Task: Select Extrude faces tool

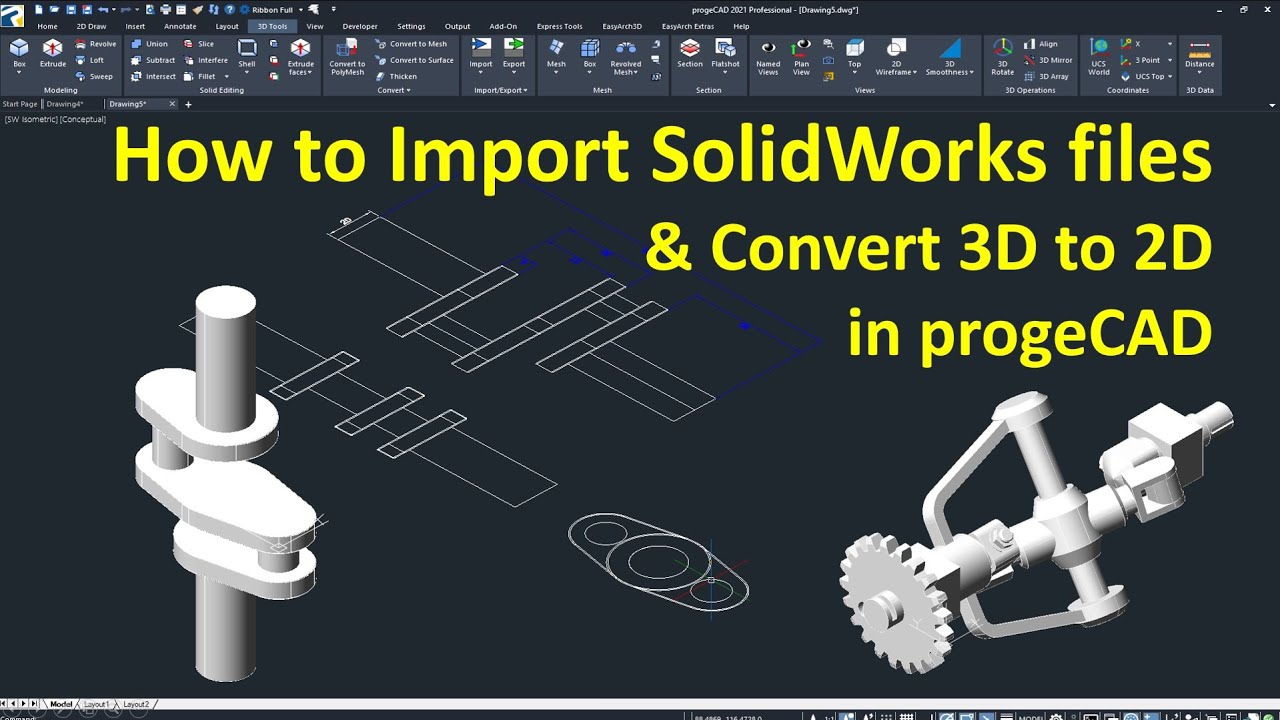Action: coord(301,58)
